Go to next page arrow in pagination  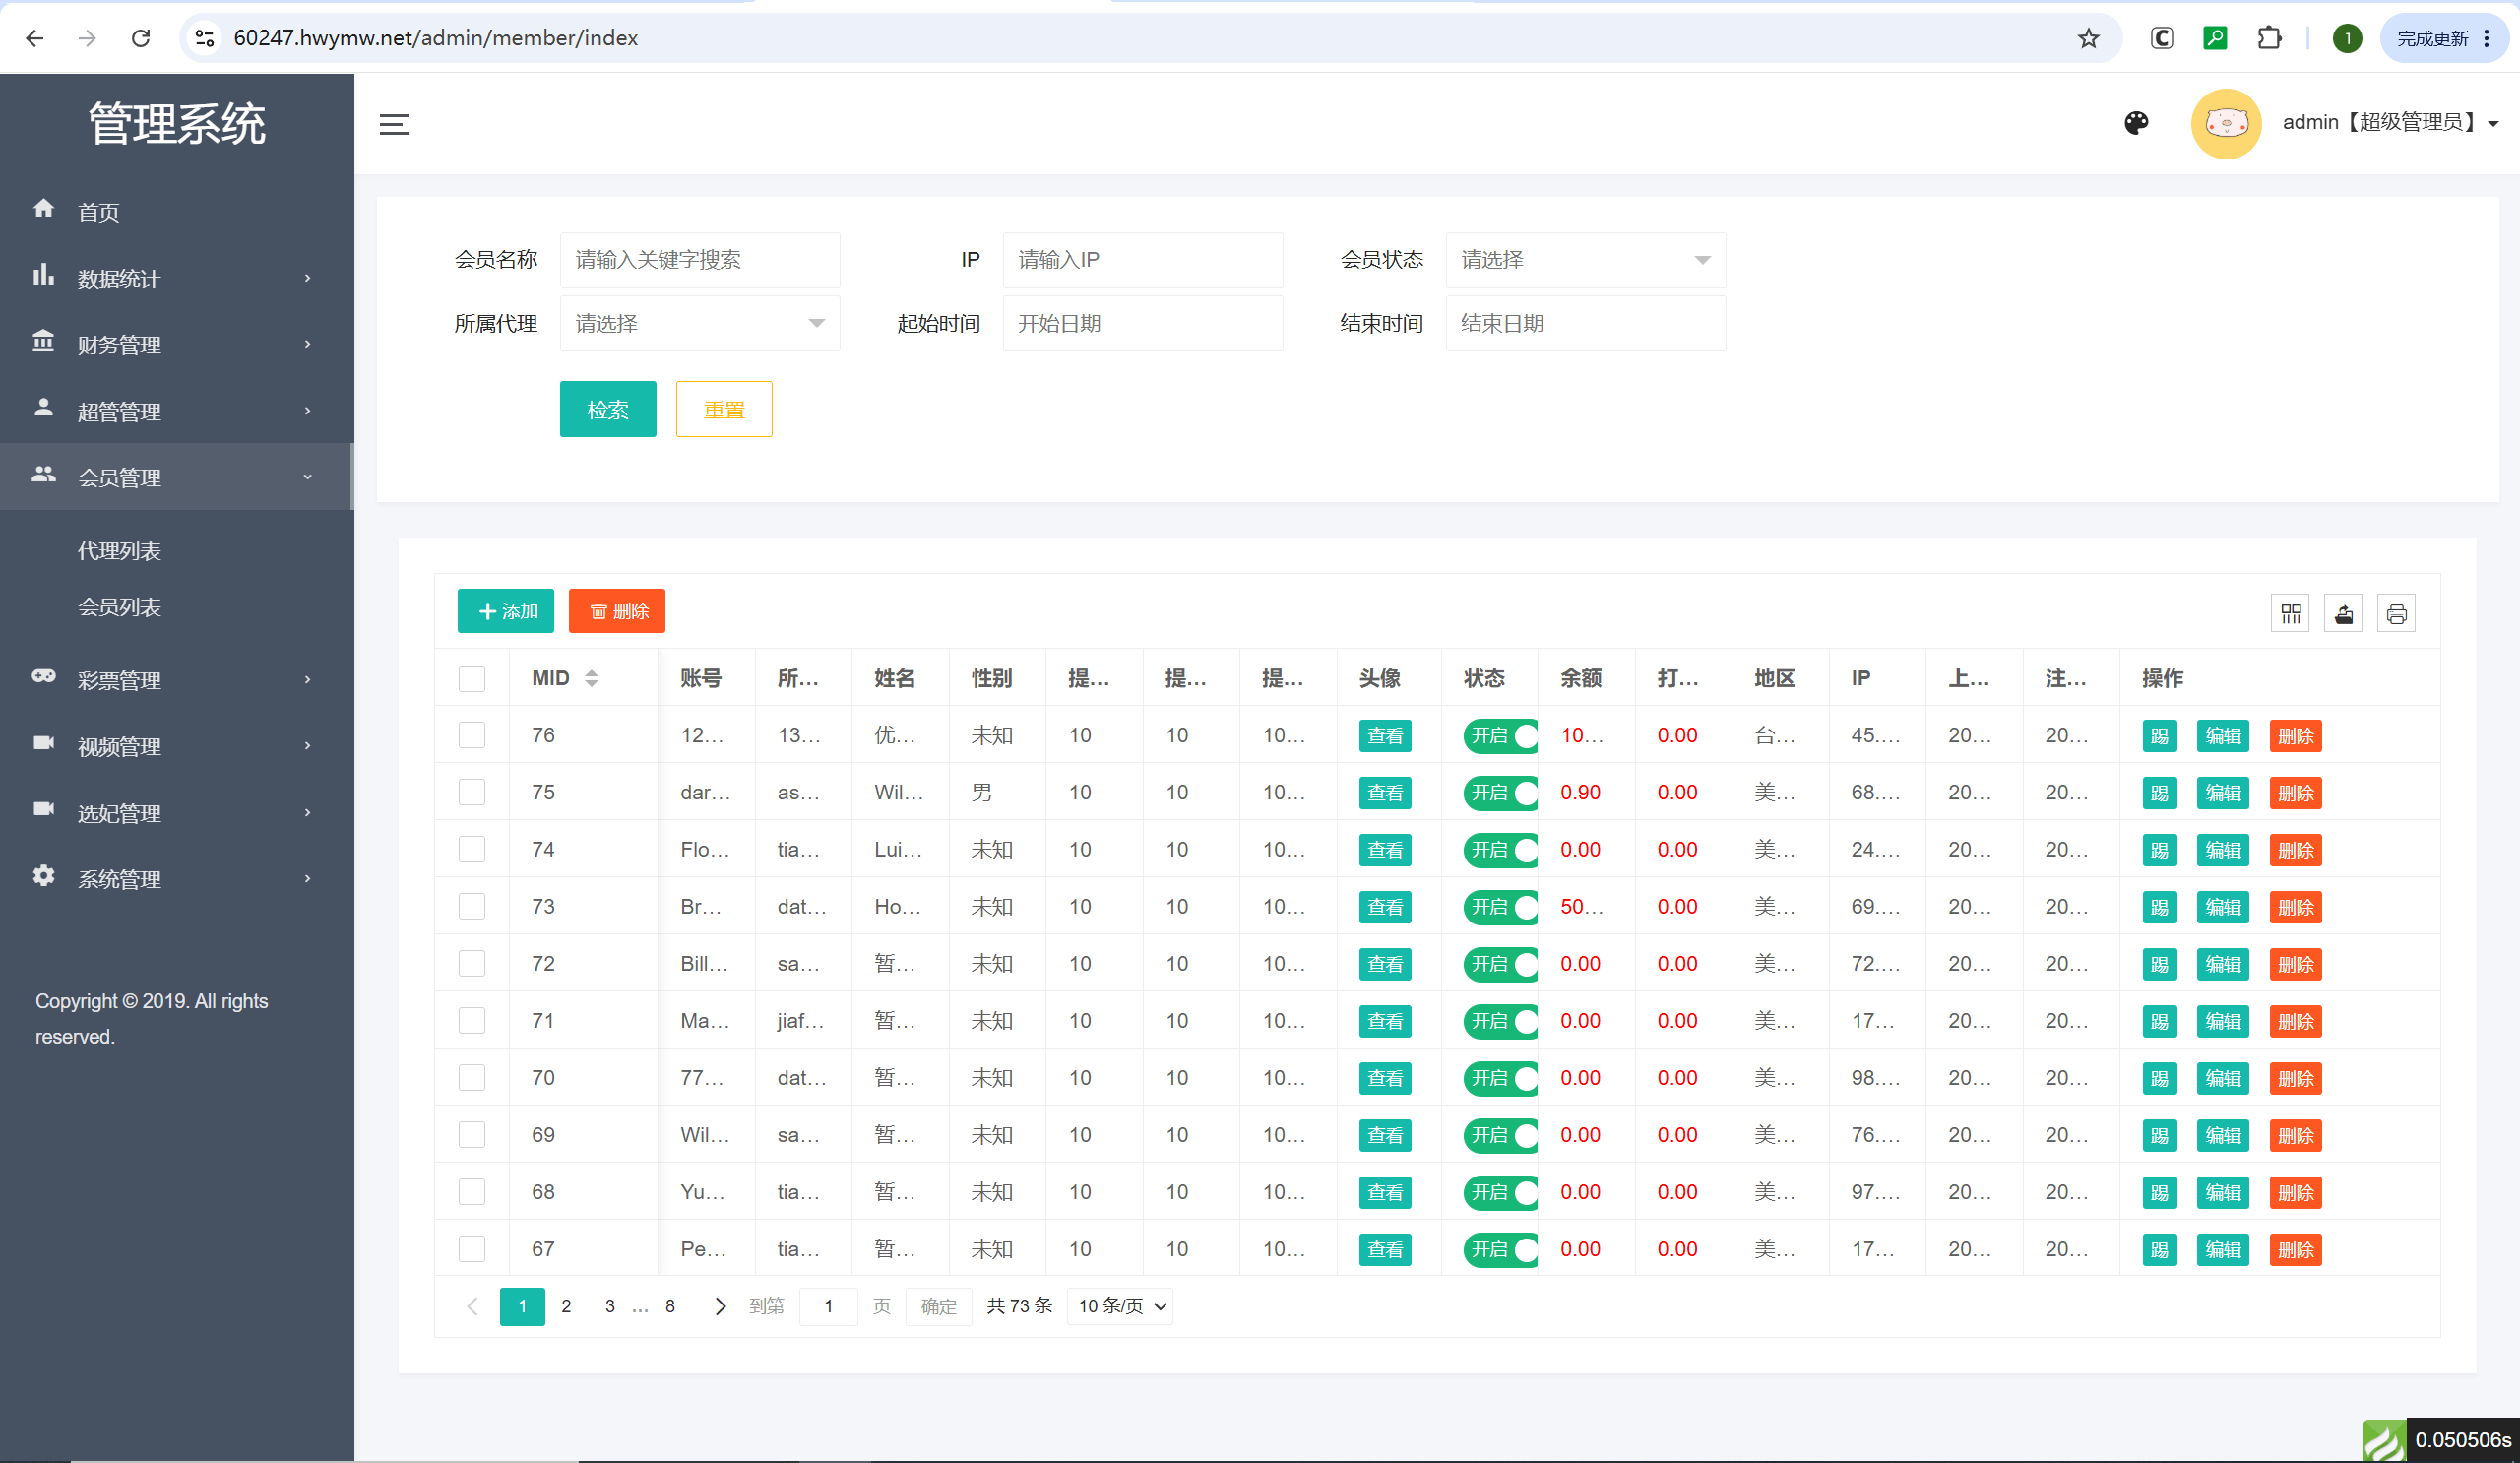pyautogui.click(x=720, y=1306)
